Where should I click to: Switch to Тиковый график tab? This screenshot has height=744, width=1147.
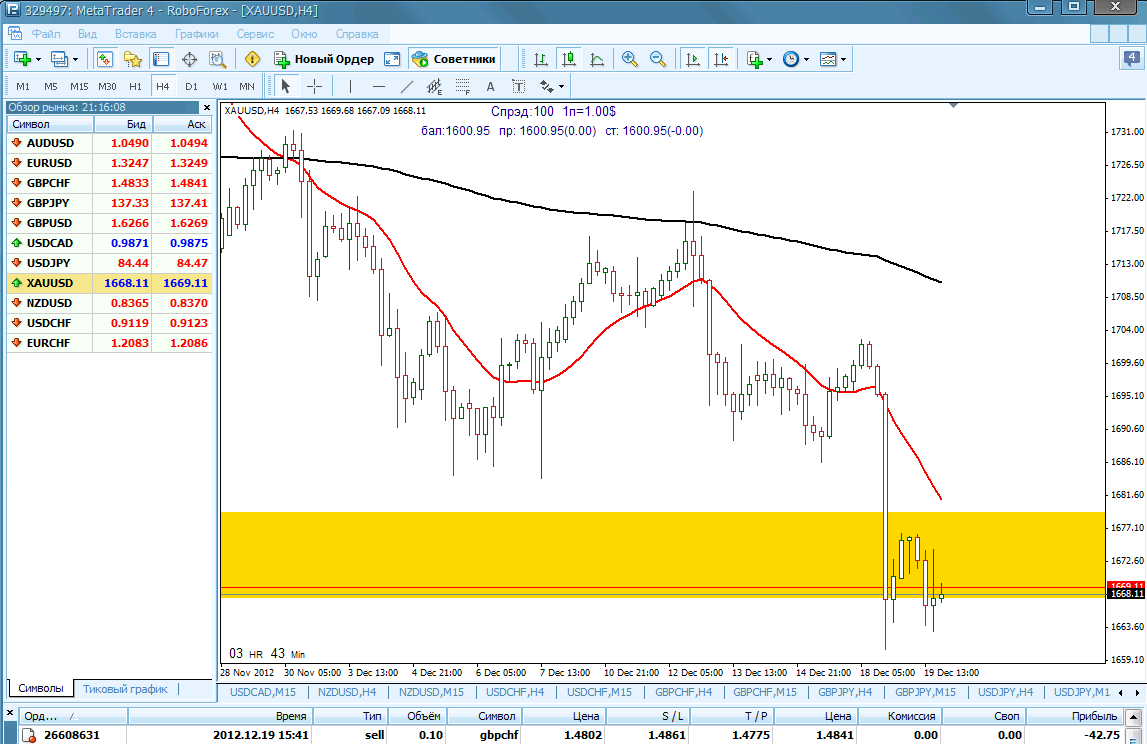click(x=125, y=689)
